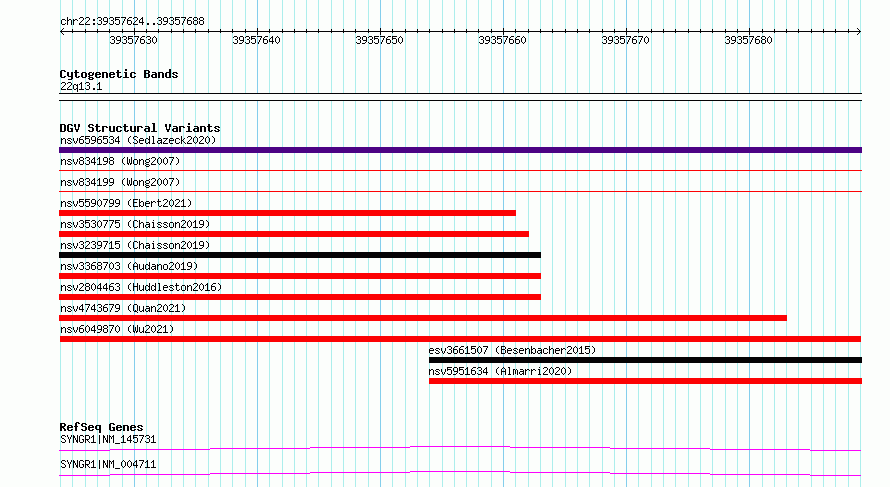Open the nsv2804463 (Huddleston2016) label

click(x=141, y=287)
